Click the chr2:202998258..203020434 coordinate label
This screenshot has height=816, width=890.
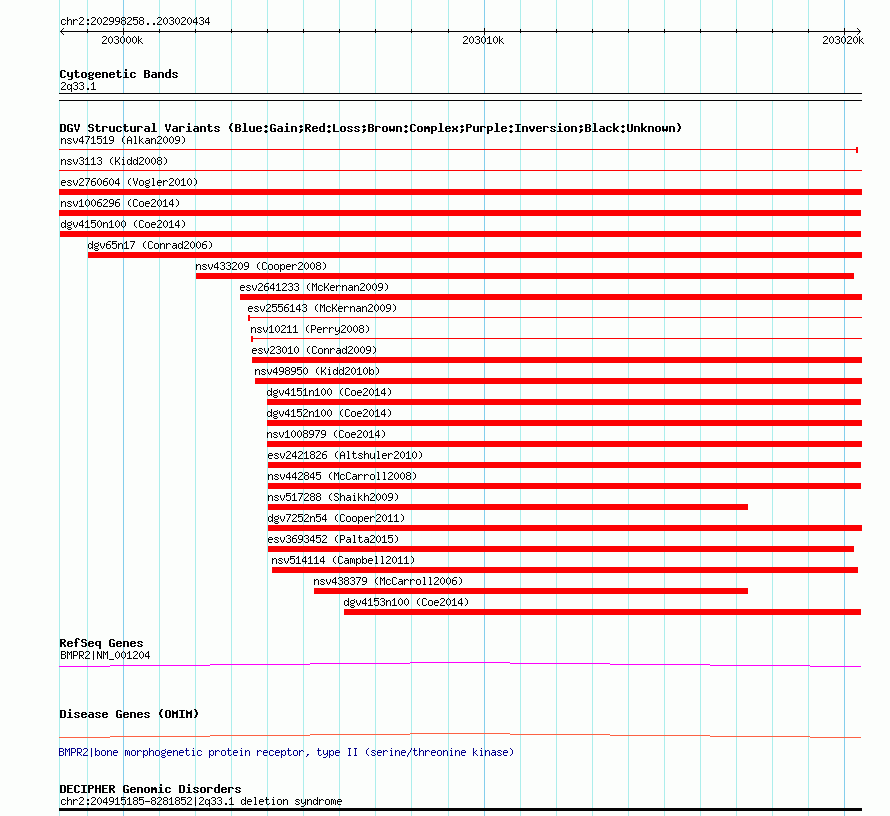pyautogui.click(x=135, y=21)
